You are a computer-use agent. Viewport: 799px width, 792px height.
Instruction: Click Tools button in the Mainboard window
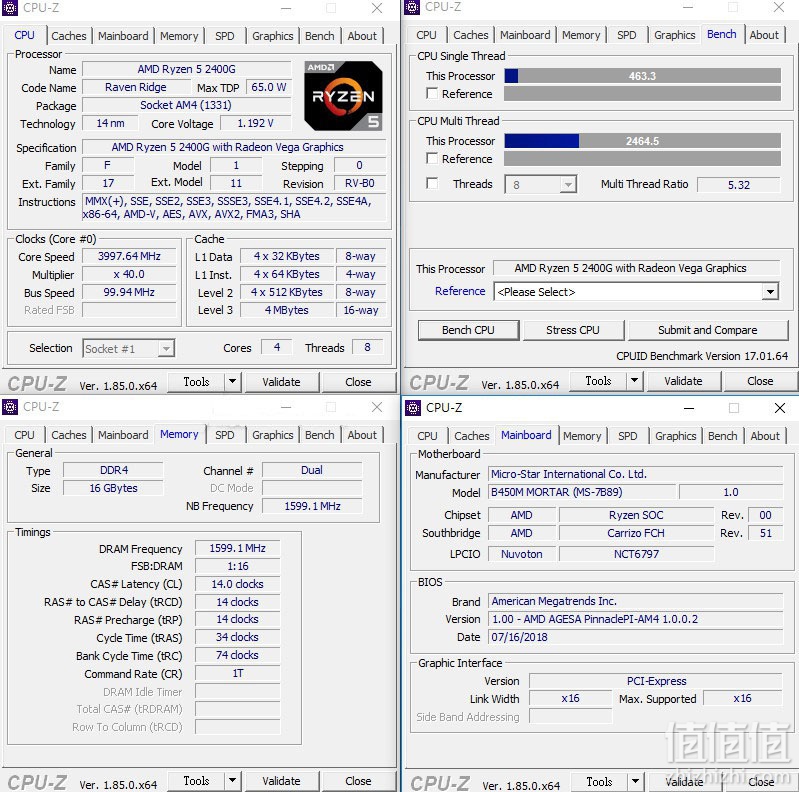600,782
